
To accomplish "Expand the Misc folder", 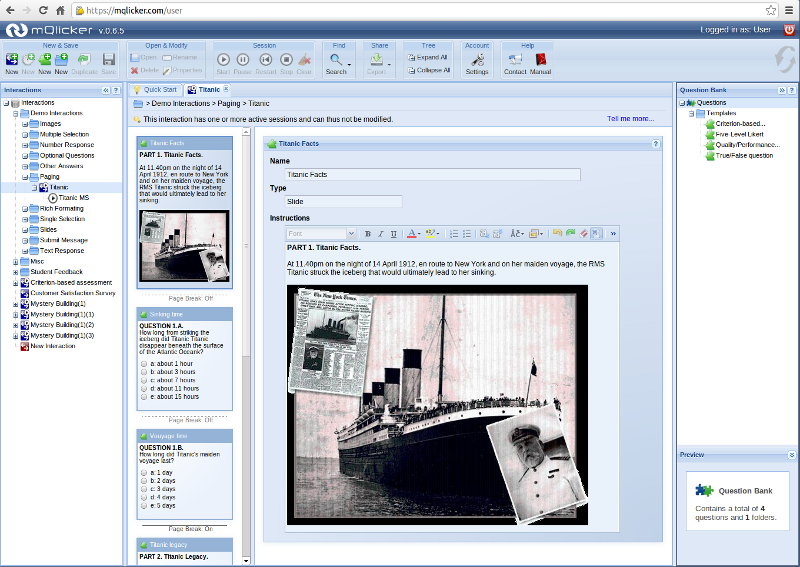I will click(x=15, y=262).
